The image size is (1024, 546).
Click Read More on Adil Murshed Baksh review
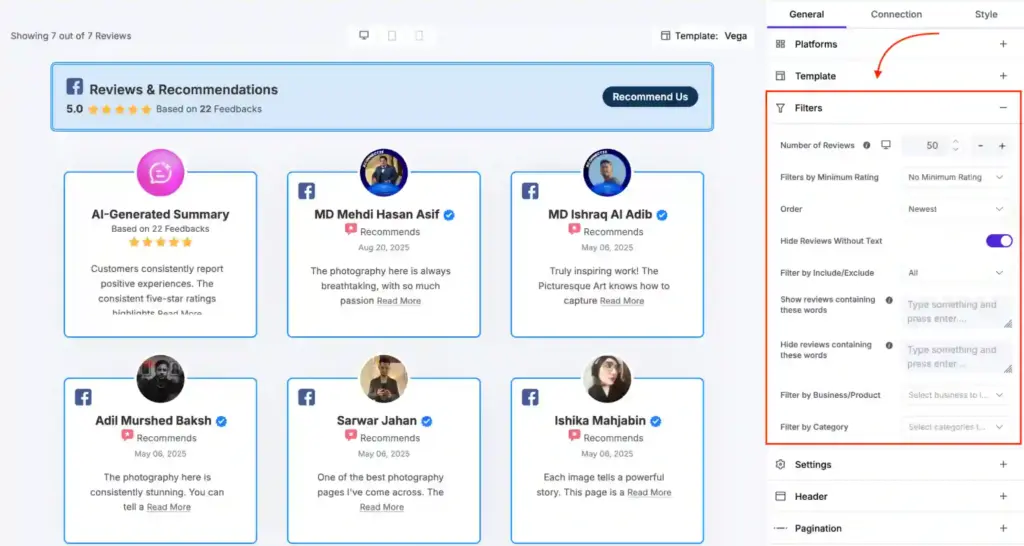pos(168,507)
